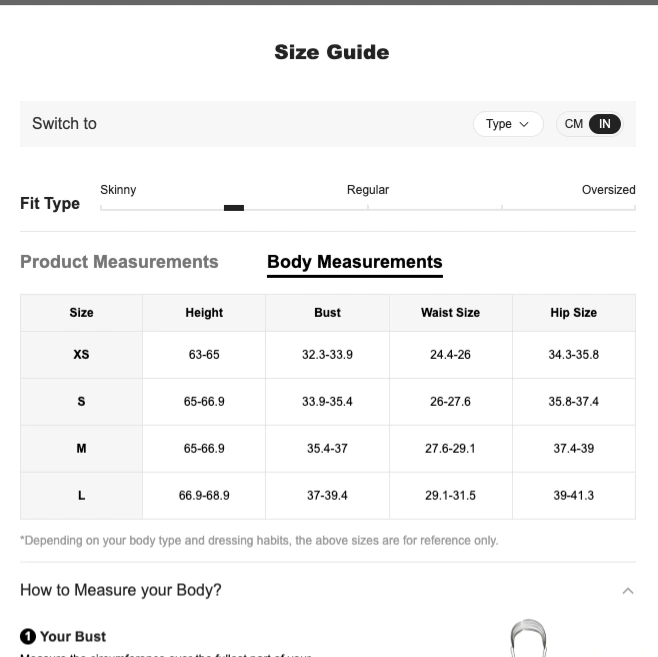Switch units to CM
This screenshot has height=657, width=658.
[573, 124]
